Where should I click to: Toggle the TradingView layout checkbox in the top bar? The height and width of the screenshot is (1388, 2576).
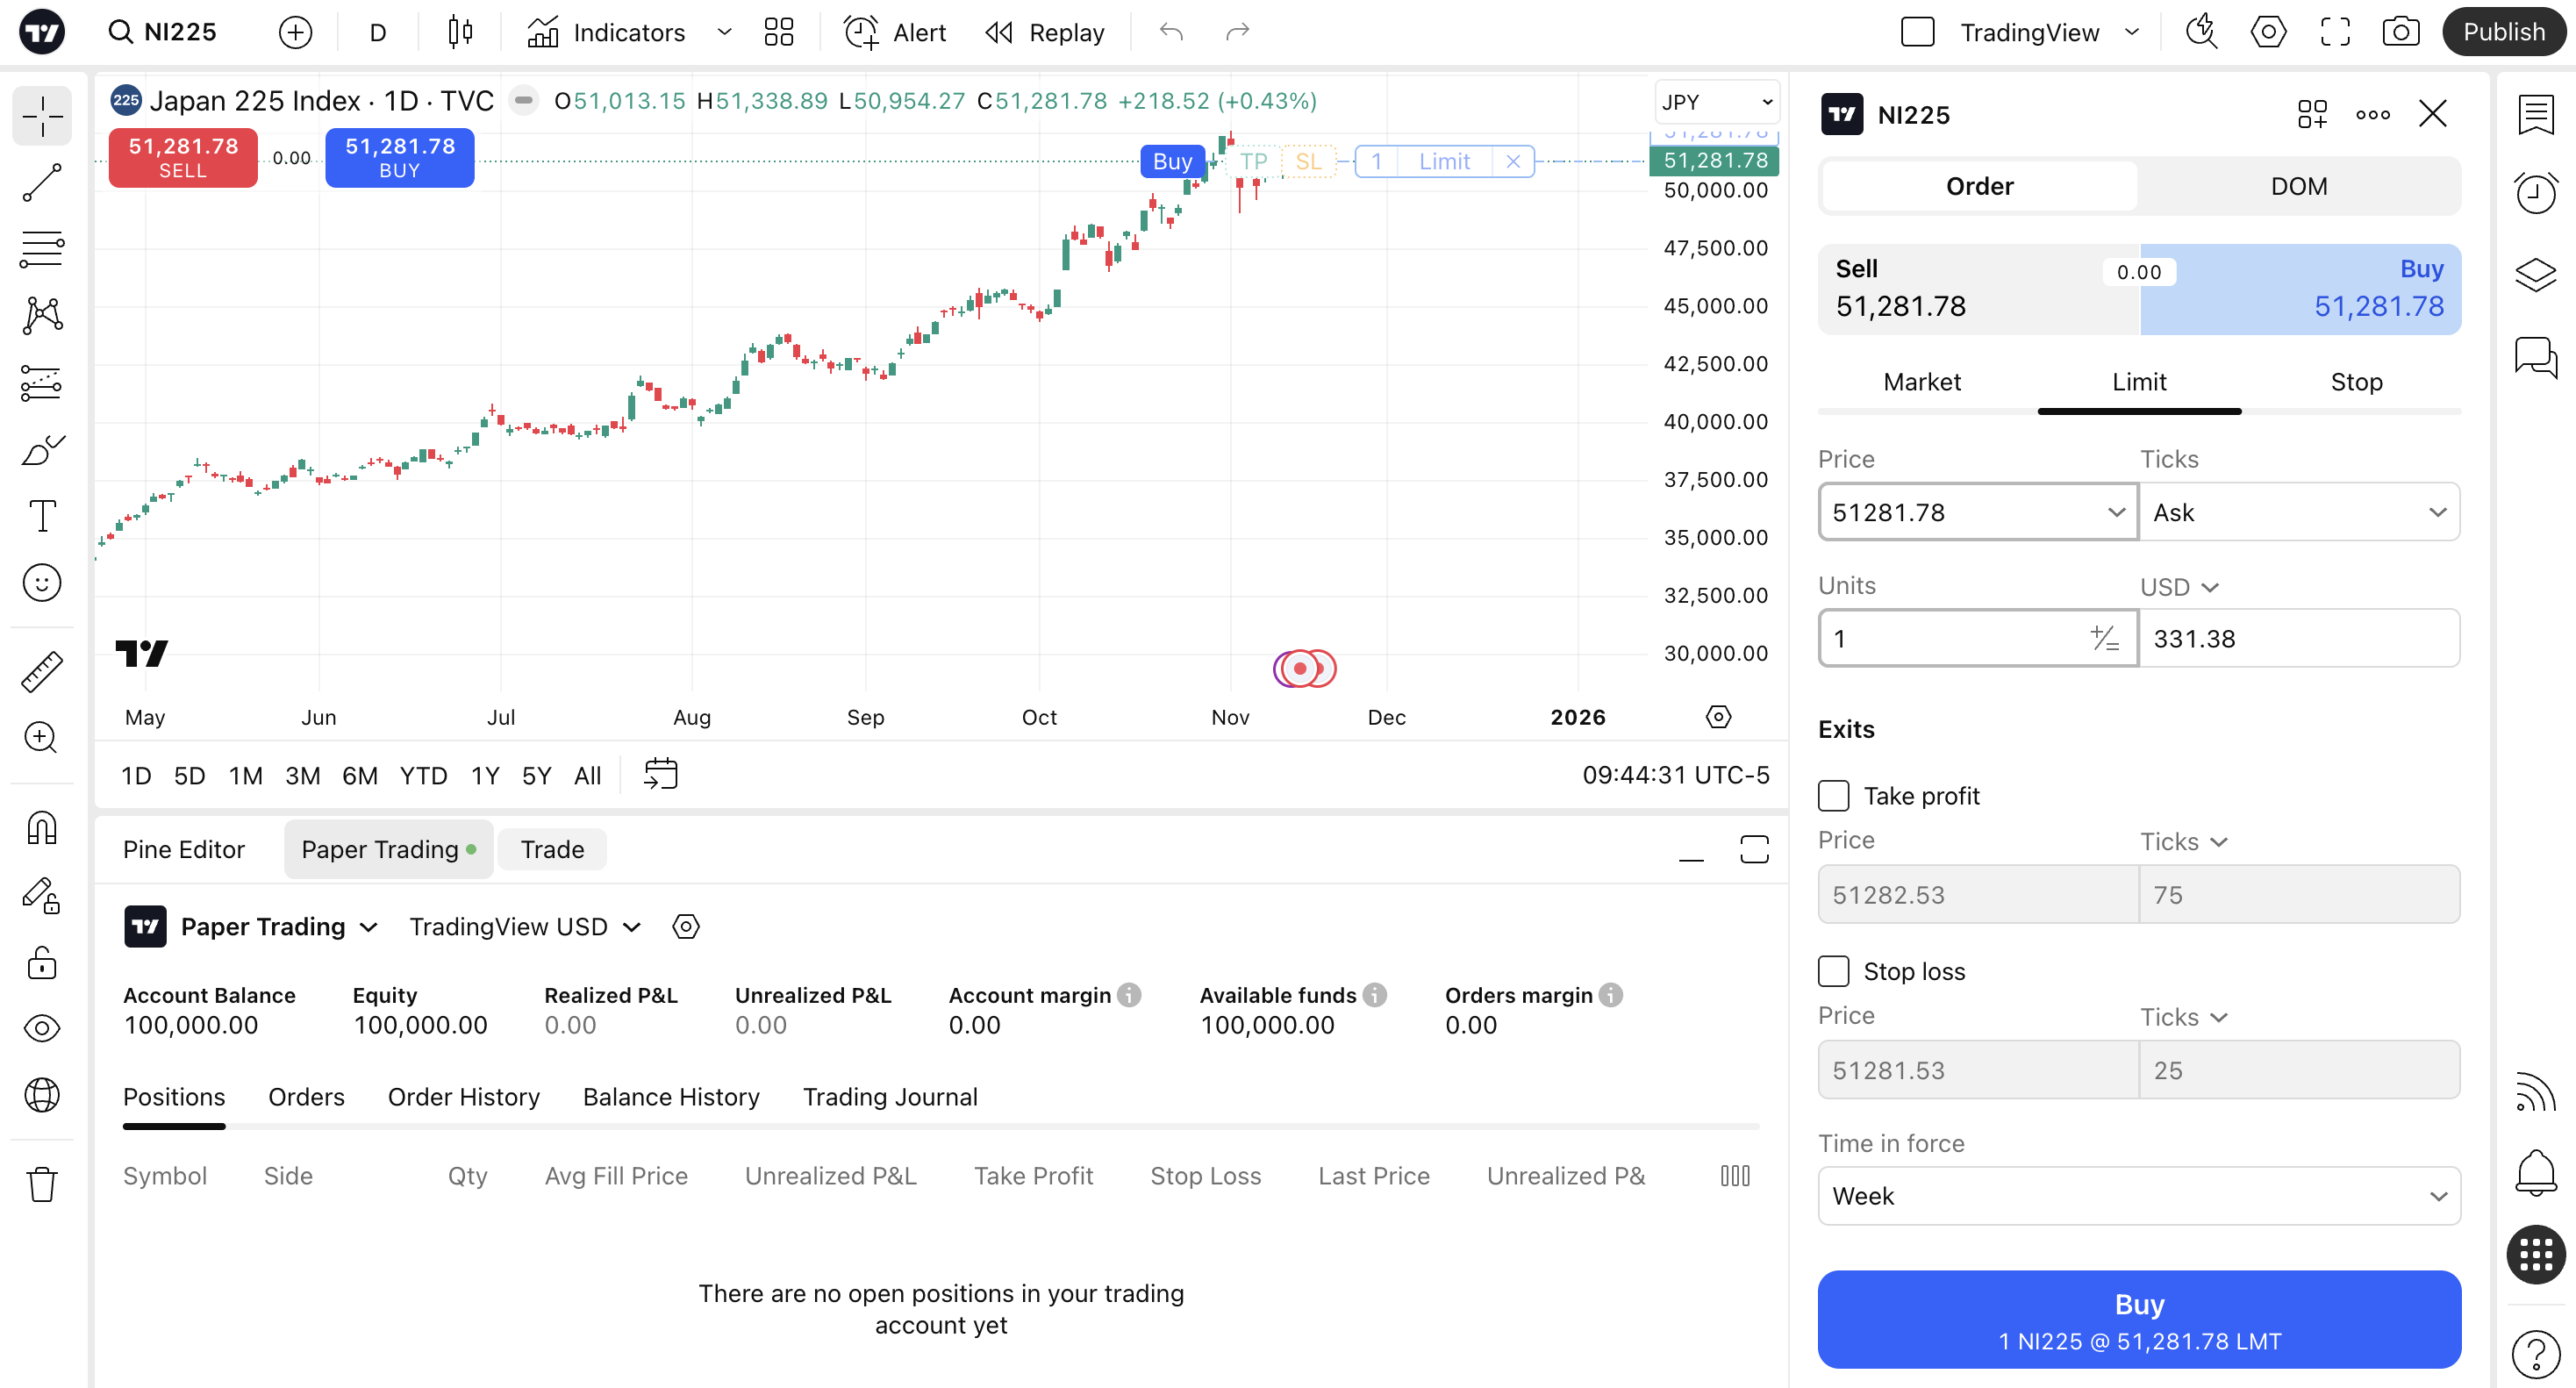1917,32
